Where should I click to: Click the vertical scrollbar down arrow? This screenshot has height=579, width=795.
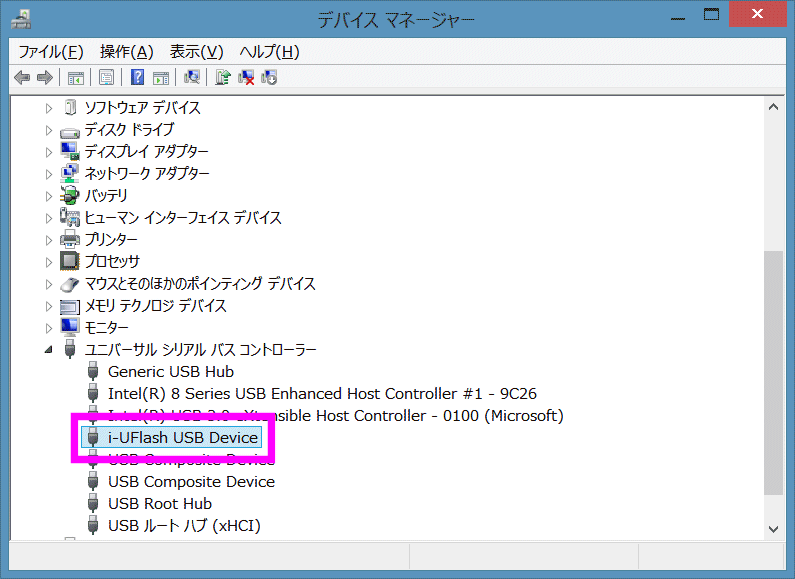tap(773, 527)
